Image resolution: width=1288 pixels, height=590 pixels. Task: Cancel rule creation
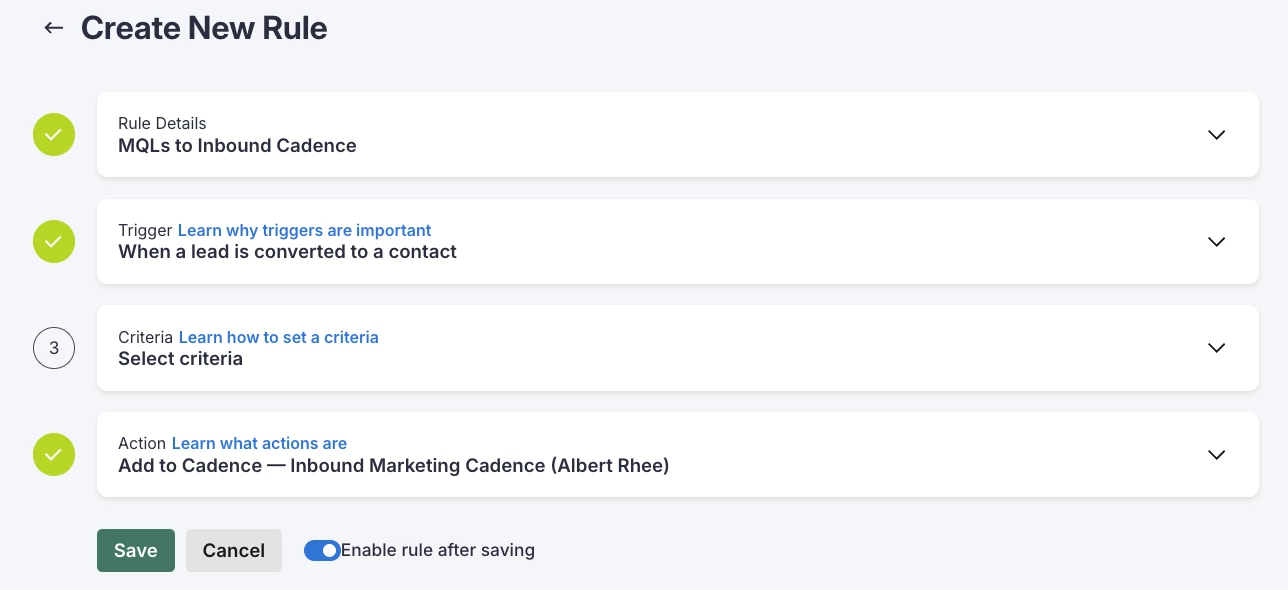234,550
